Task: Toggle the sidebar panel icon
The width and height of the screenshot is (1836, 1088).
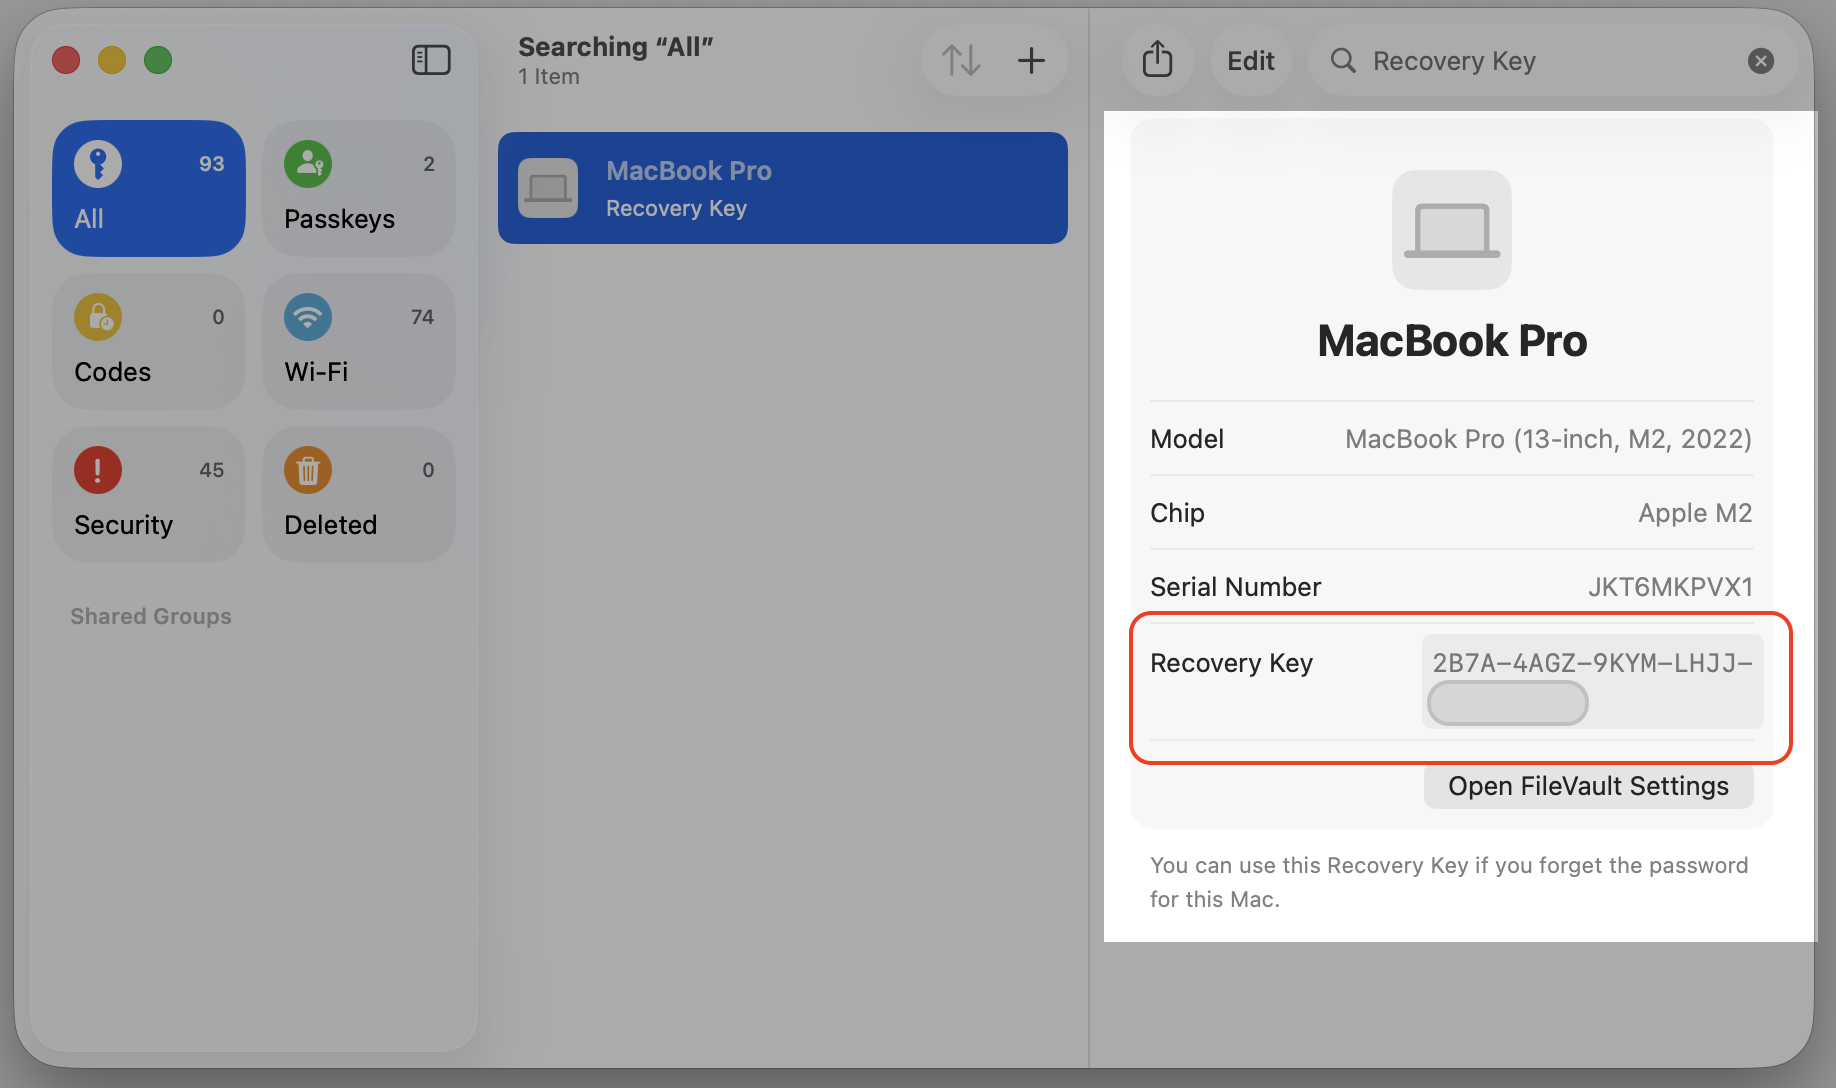Action: pos(431,60)
